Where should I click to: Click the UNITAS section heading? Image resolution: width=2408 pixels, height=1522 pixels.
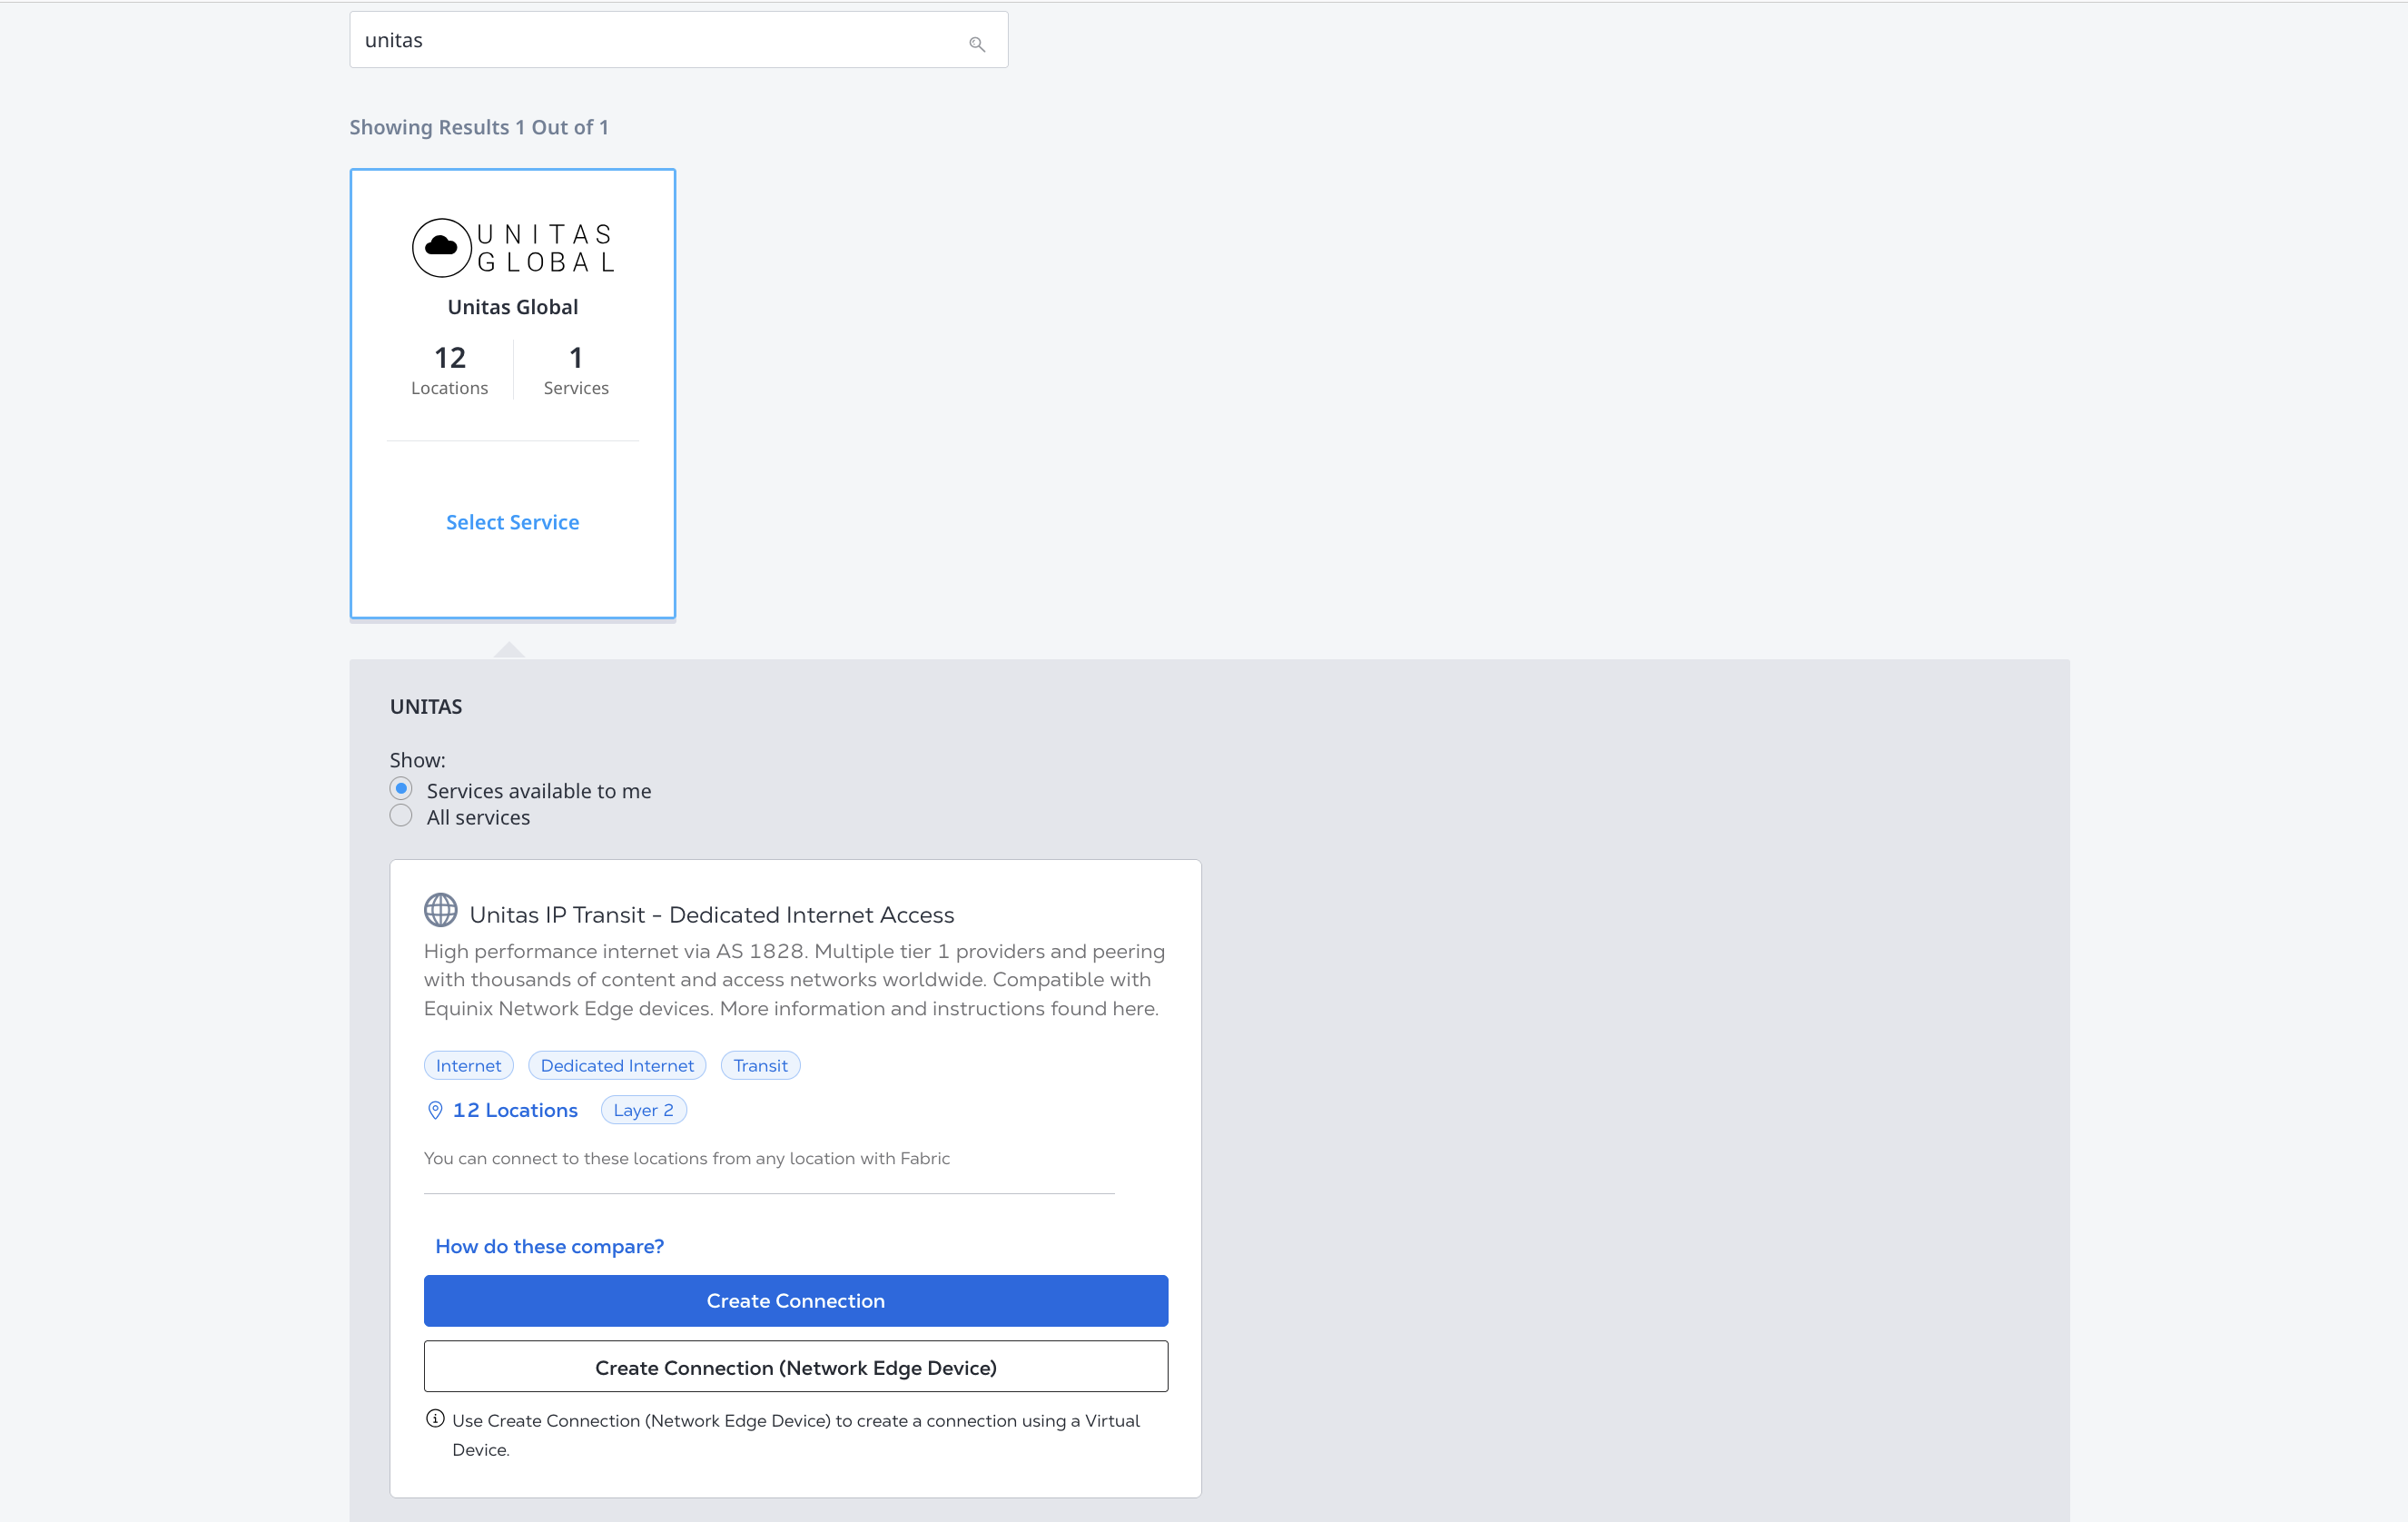[426, 707]
